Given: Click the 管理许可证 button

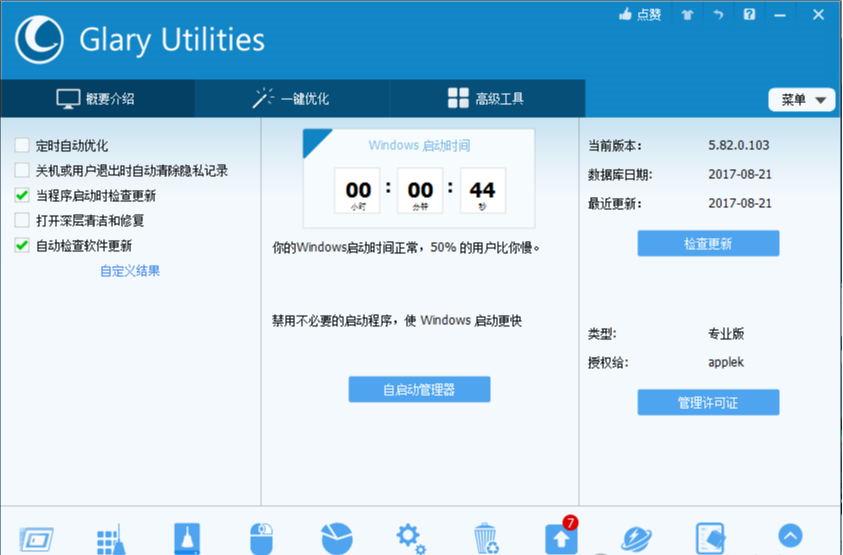Looking at the screenshot, I should point(708,402).
